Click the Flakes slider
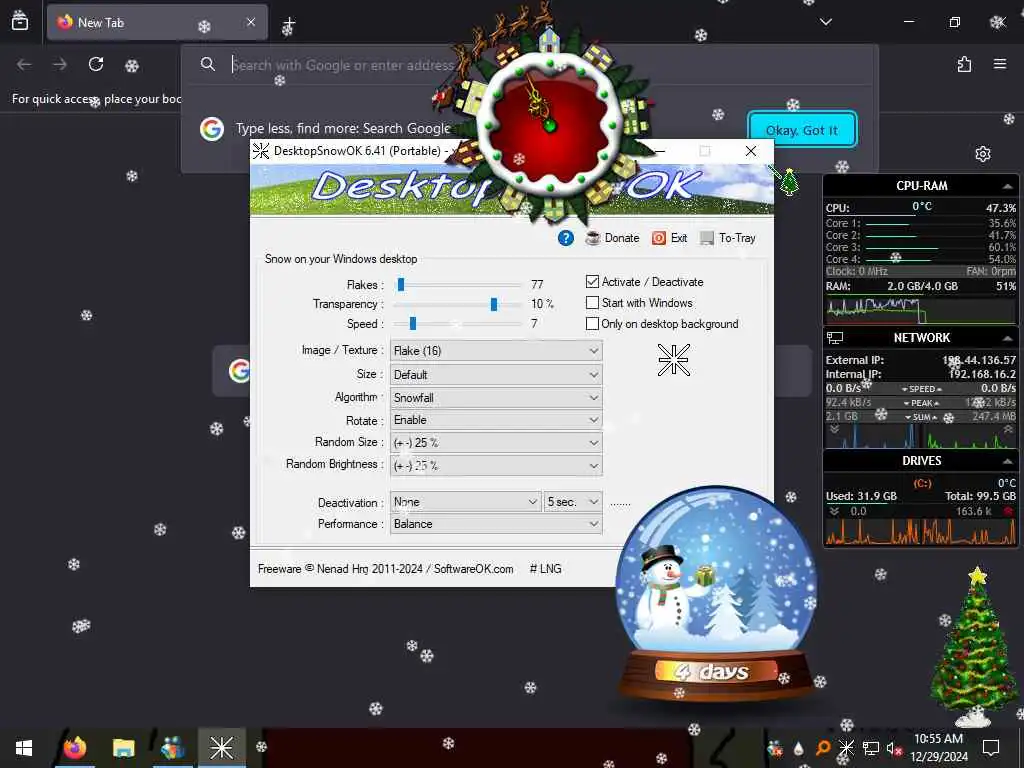Viewport: 1024px width, 768px height. coord(458,285)
